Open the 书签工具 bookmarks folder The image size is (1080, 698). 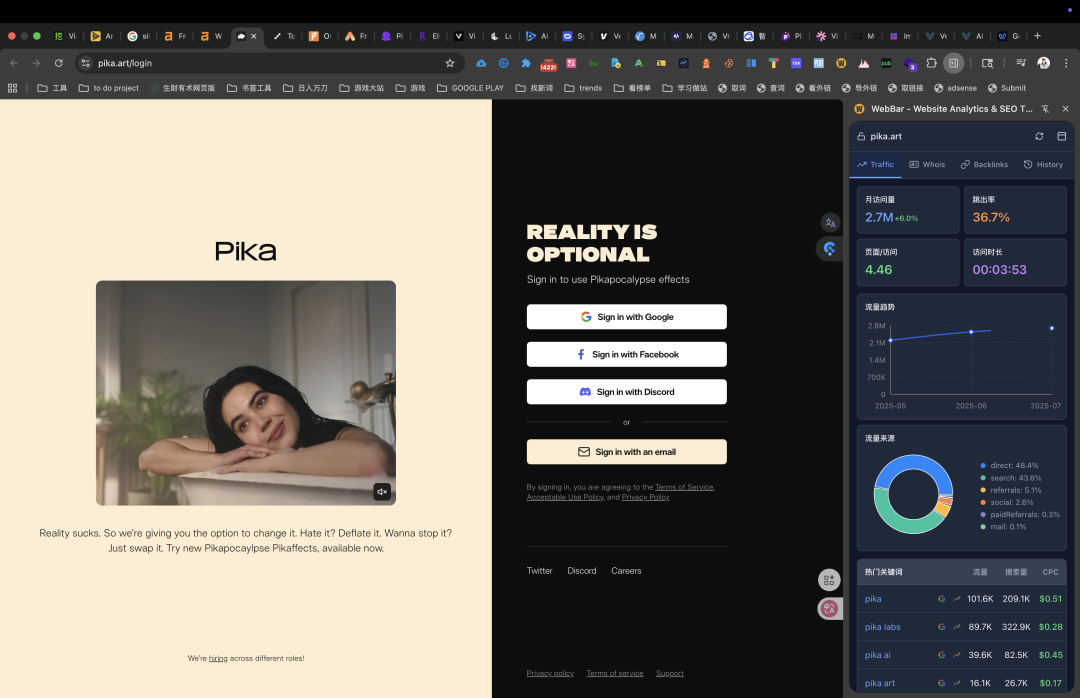pyautogui.click(x=249, y=88)
